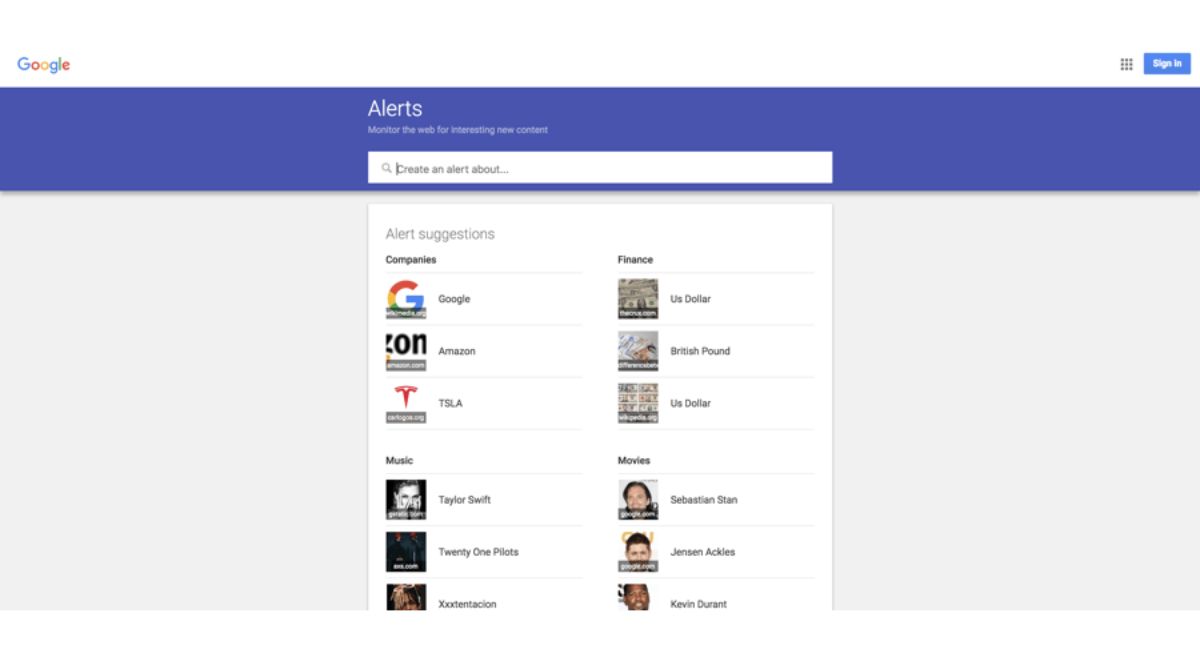Click the Alerts page title
Viewport: 1200px width, 650px height.
pos(395,108)
